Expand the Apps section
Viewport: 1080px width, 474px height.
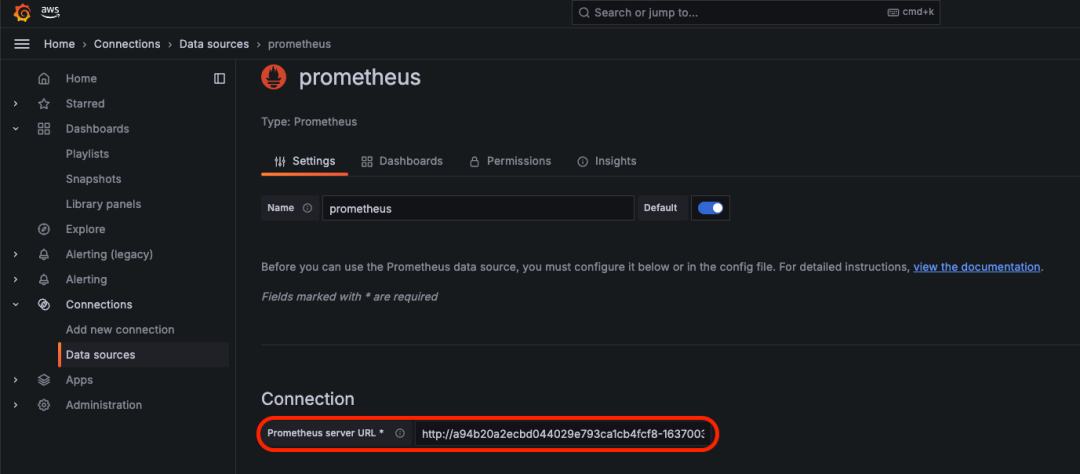coord(15,380)
